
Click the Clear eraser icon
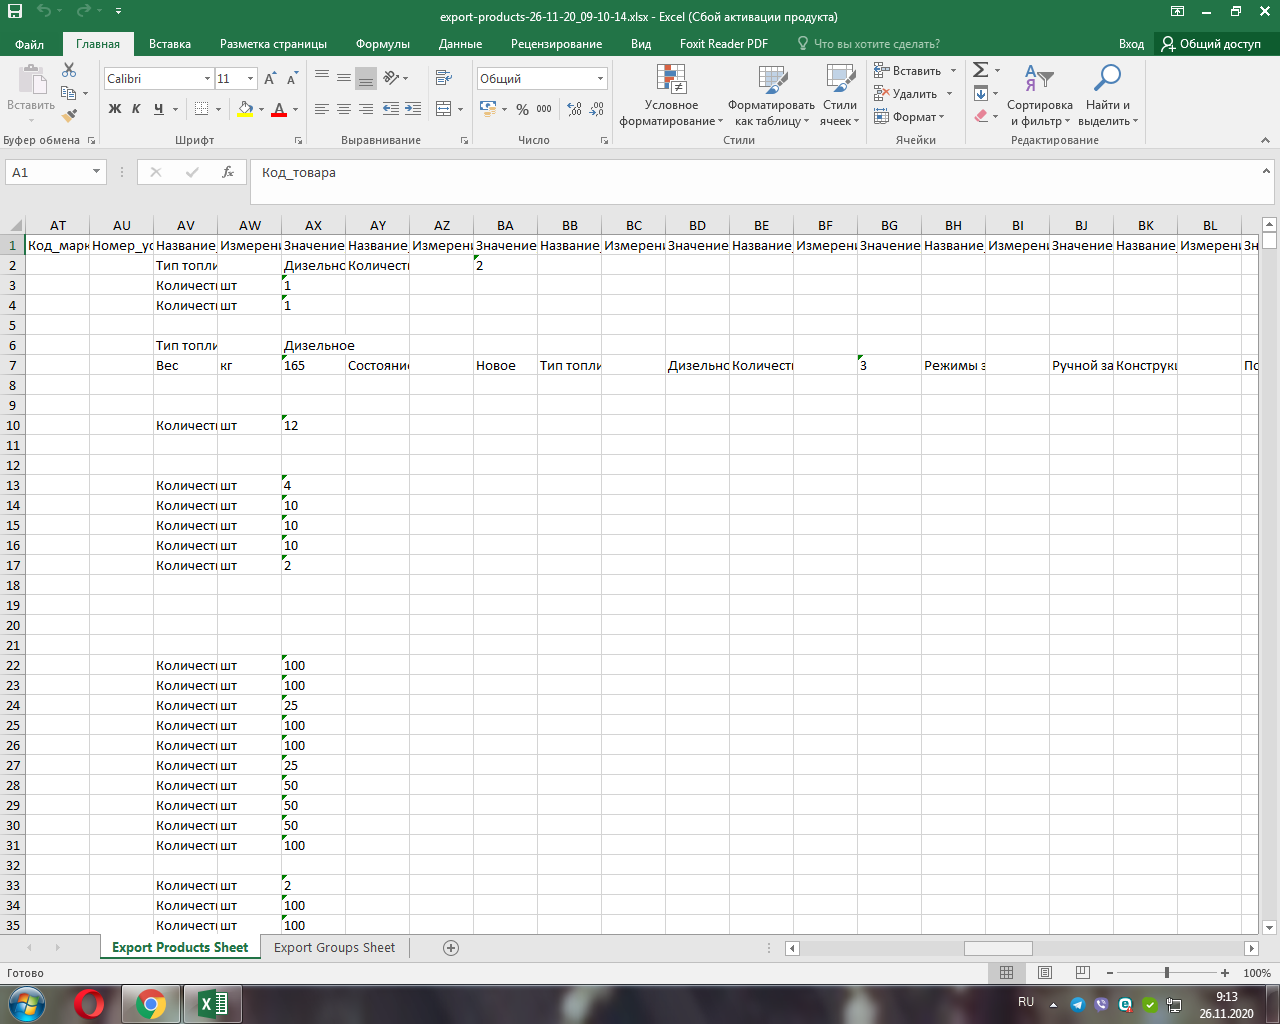(981, 116)
